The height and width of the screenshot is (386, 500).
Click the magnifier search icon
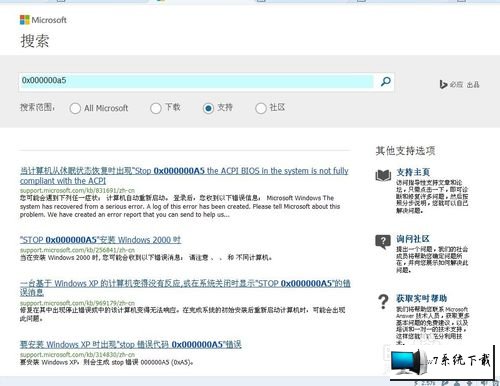(386, 81)
